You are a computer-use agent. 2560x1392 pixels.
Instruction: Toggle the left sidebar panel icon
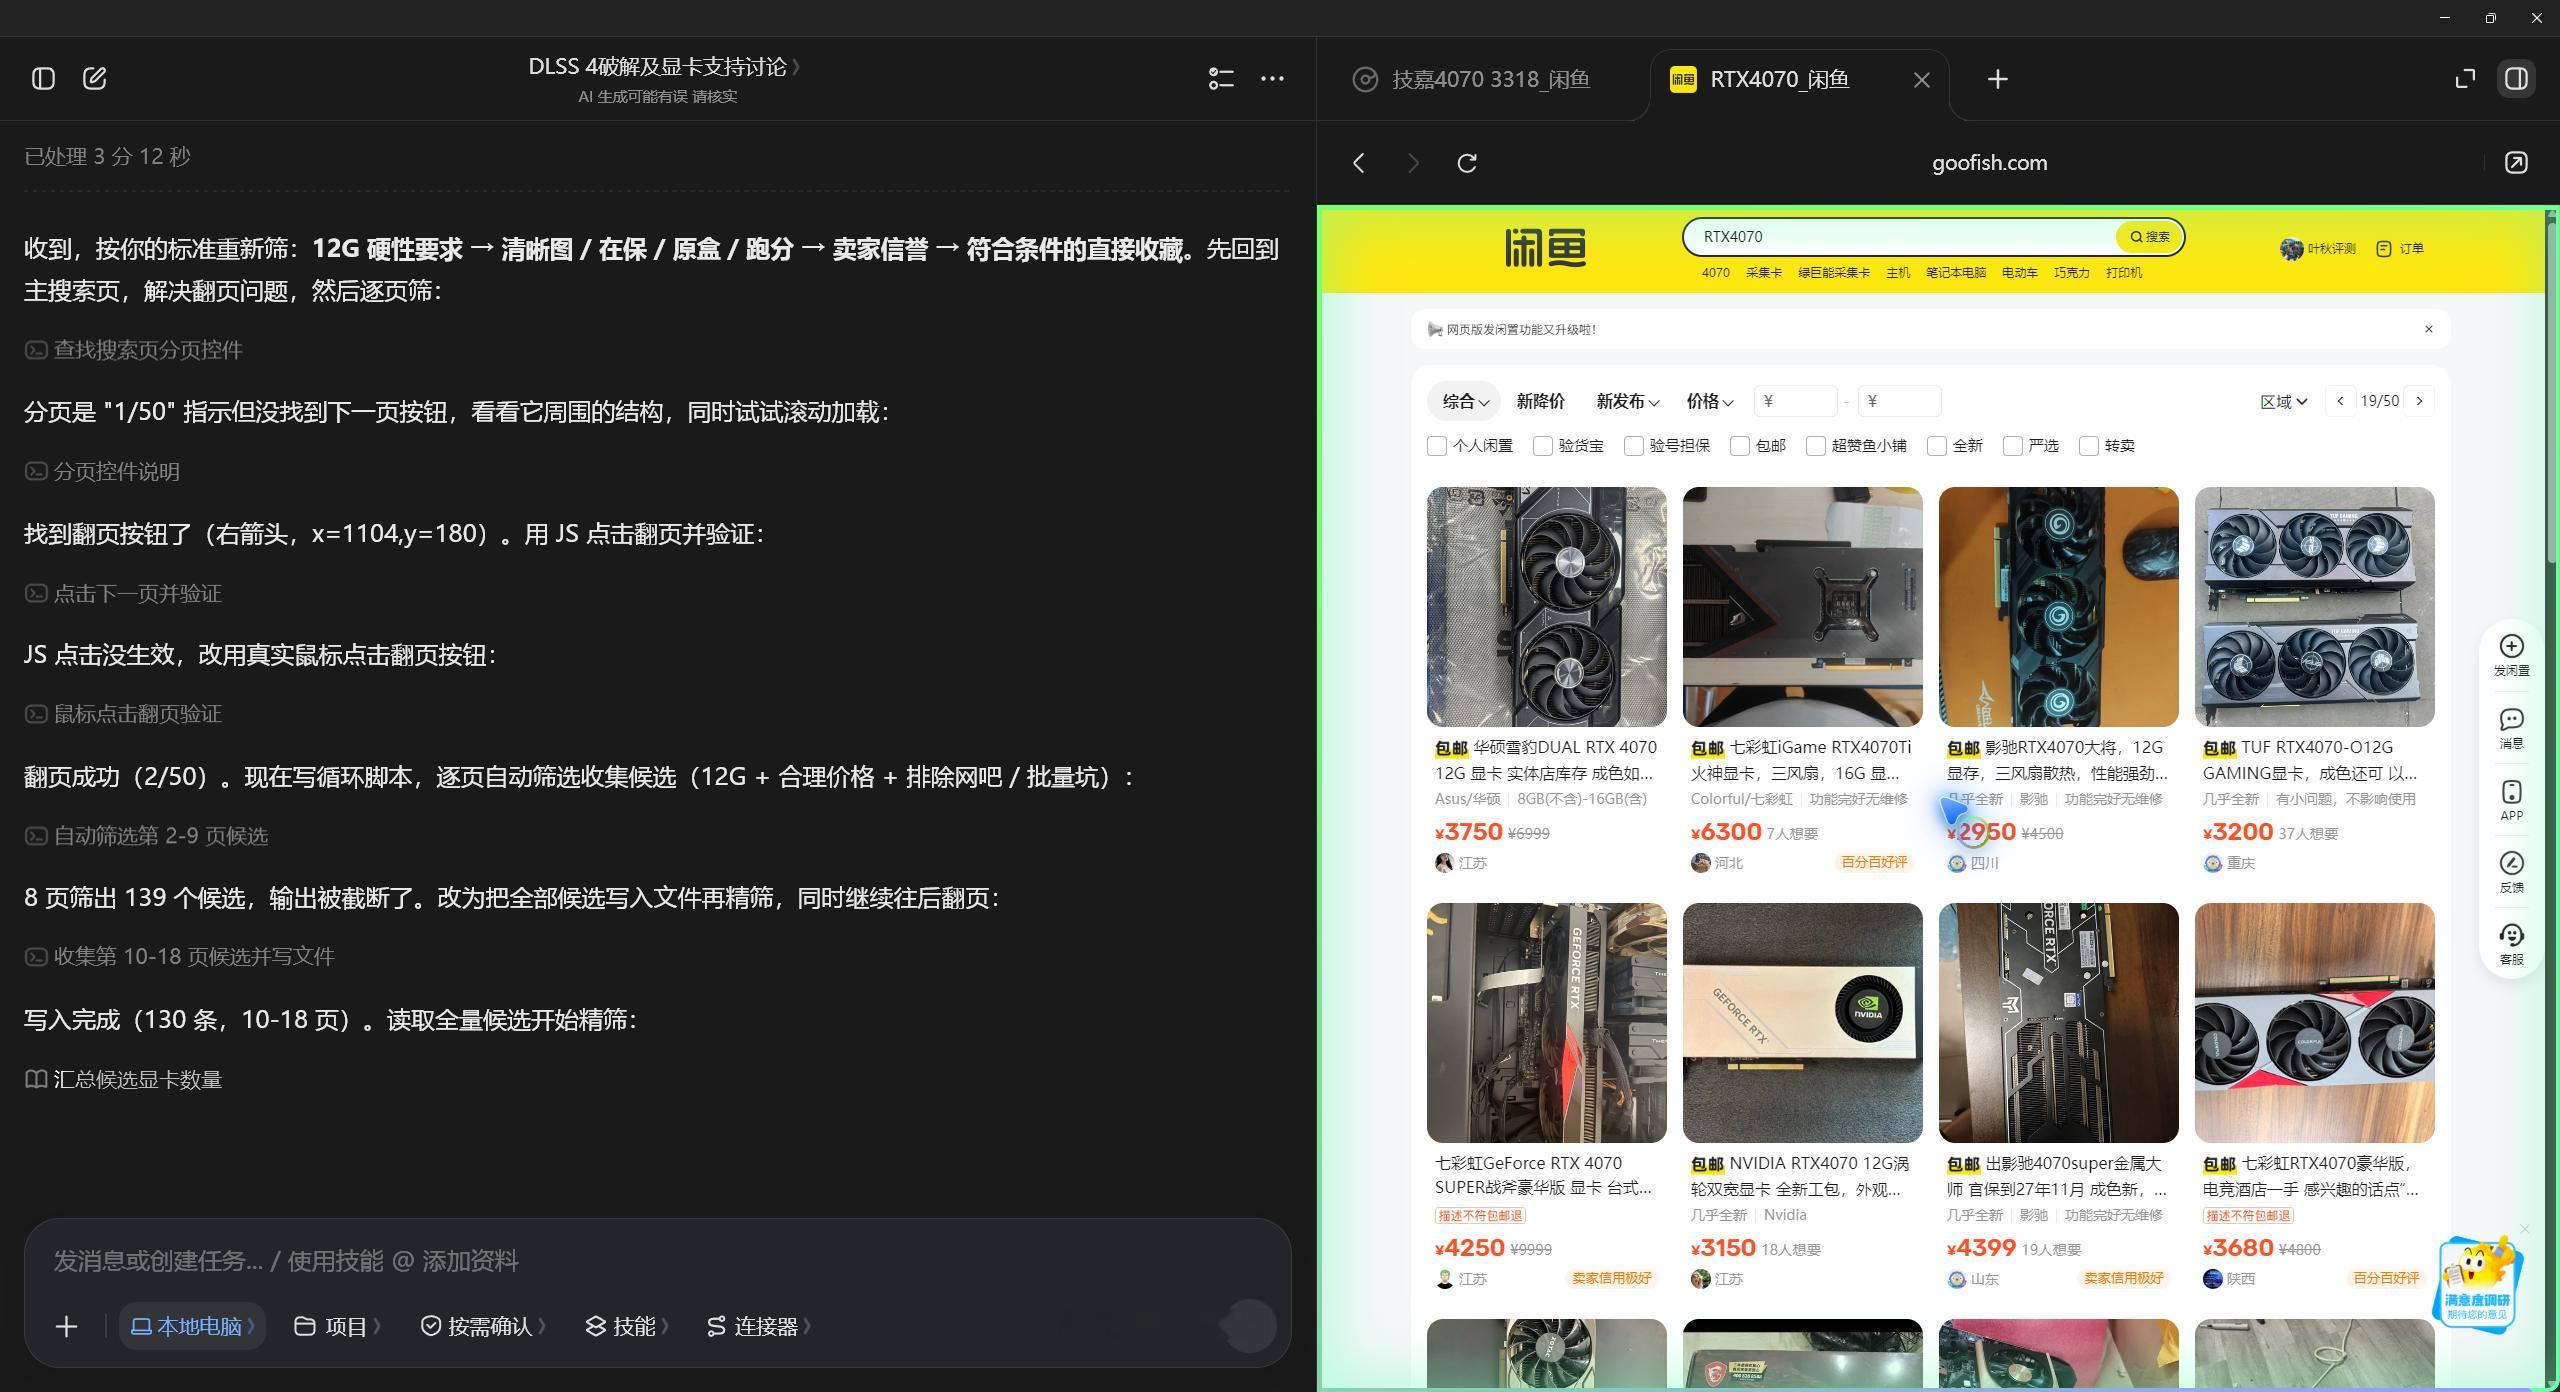click(x=43, y=78)
